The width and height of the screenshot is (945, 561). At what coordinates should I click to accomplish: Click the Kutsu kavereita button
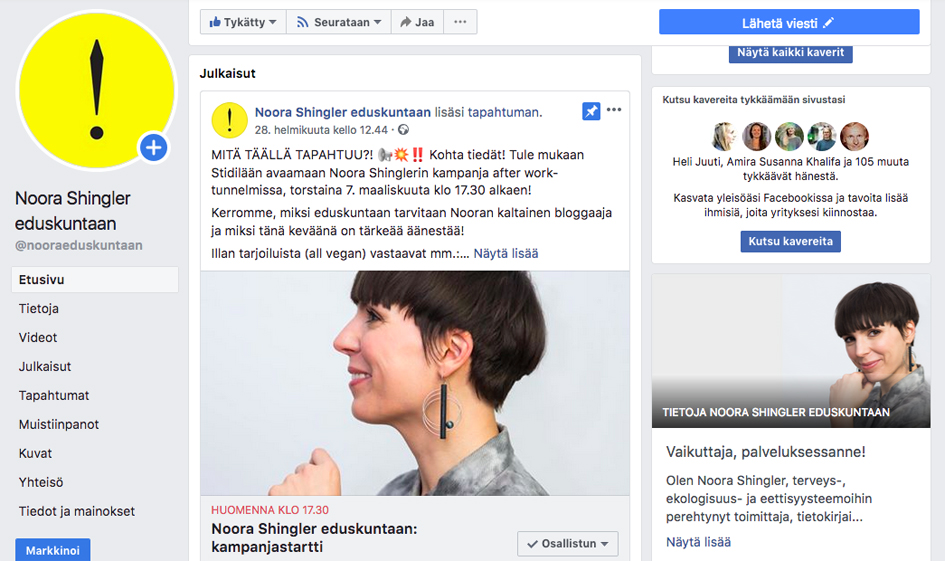click(x=790, y=242)
